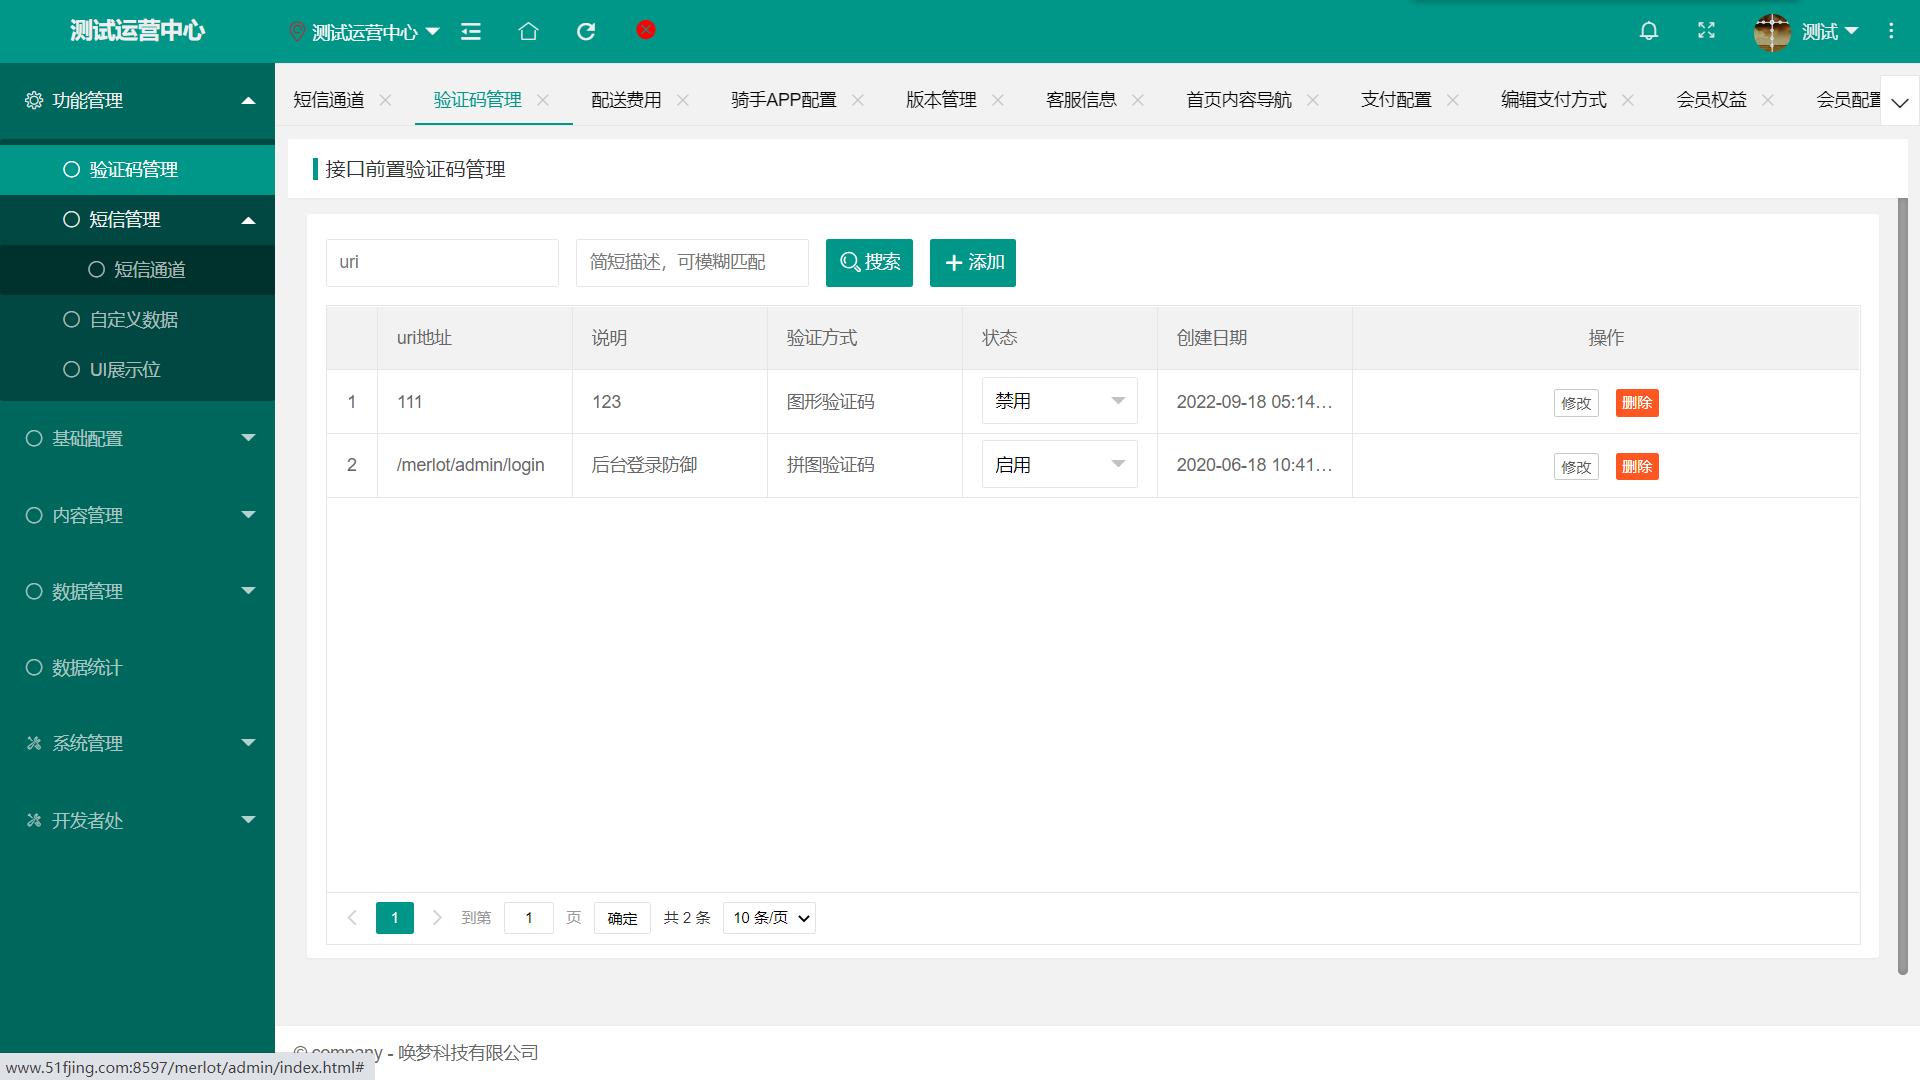Expand the 开发者处 sidebar section

pyautogui.click(x=137, y=820)
